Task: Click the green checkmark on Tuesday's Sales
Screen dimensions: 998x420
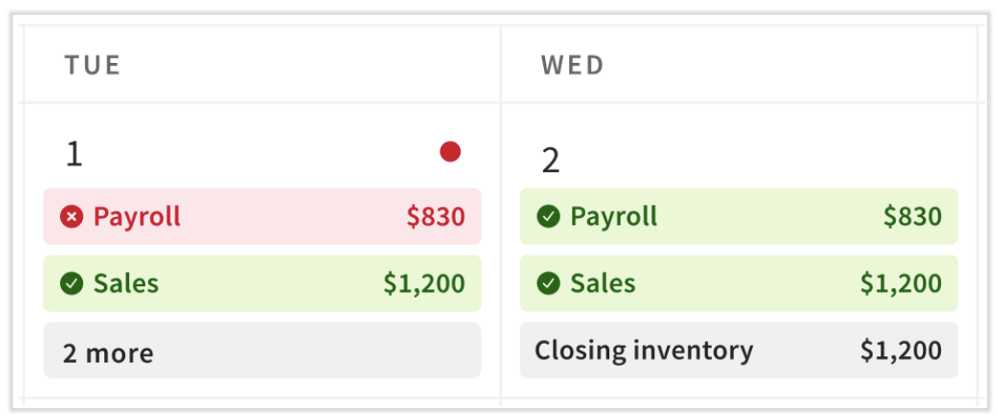Action: coord(71,283)
